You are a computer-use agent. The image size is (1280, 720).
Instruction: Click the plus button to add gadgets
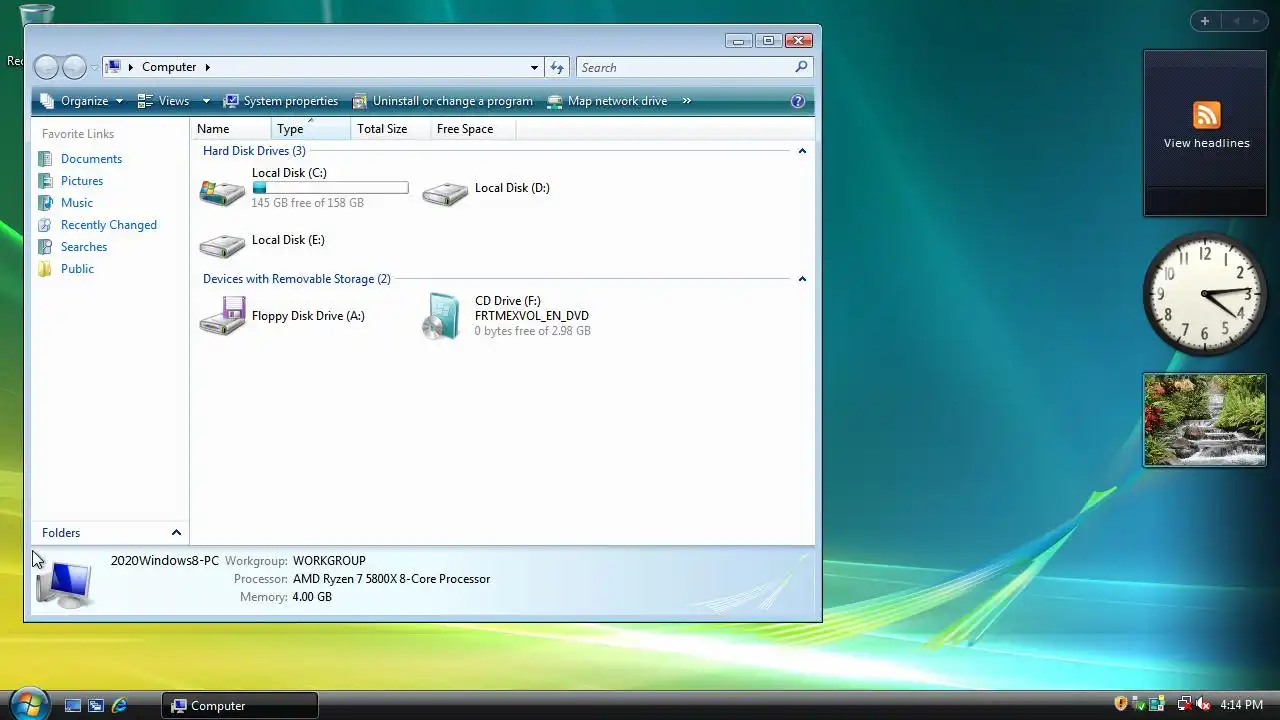(1205, 21)
